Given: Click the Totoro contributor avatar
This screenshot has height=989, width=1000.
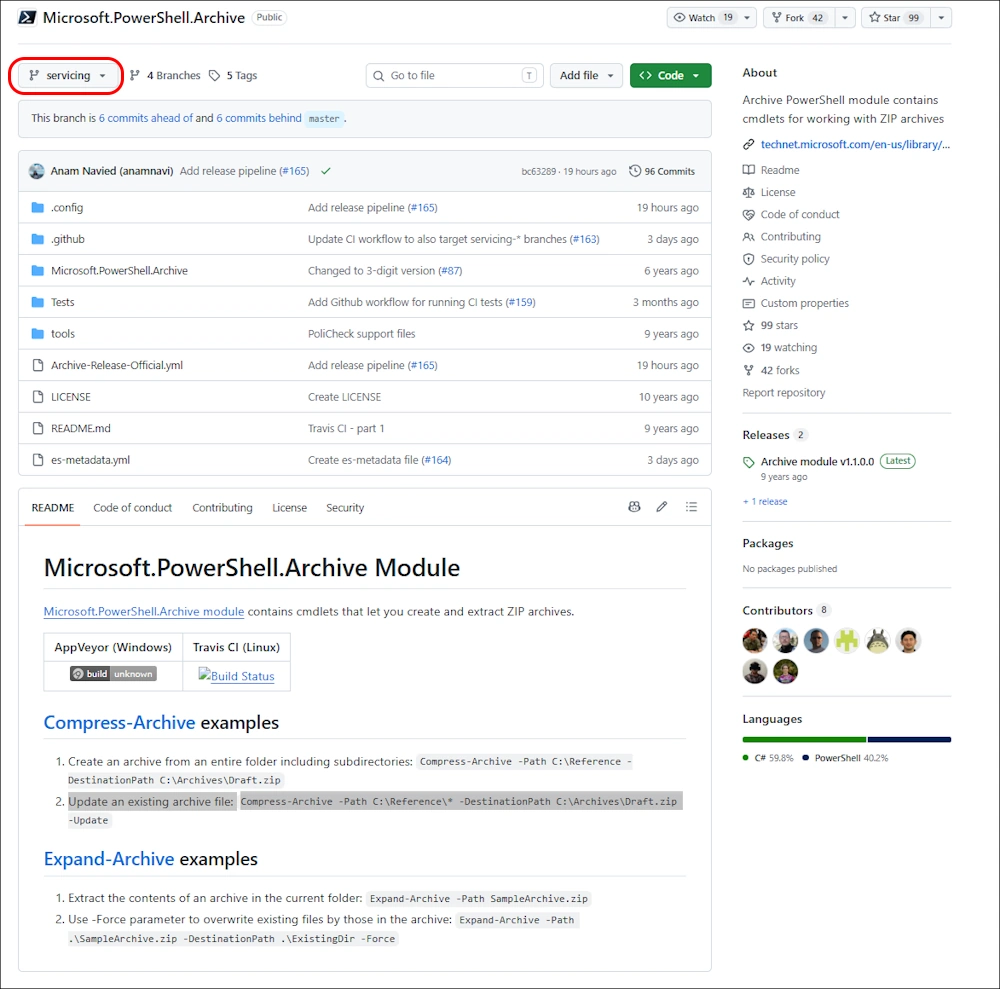Looking at the screenshot, I should pyautogui.click(x=878, y=641).
